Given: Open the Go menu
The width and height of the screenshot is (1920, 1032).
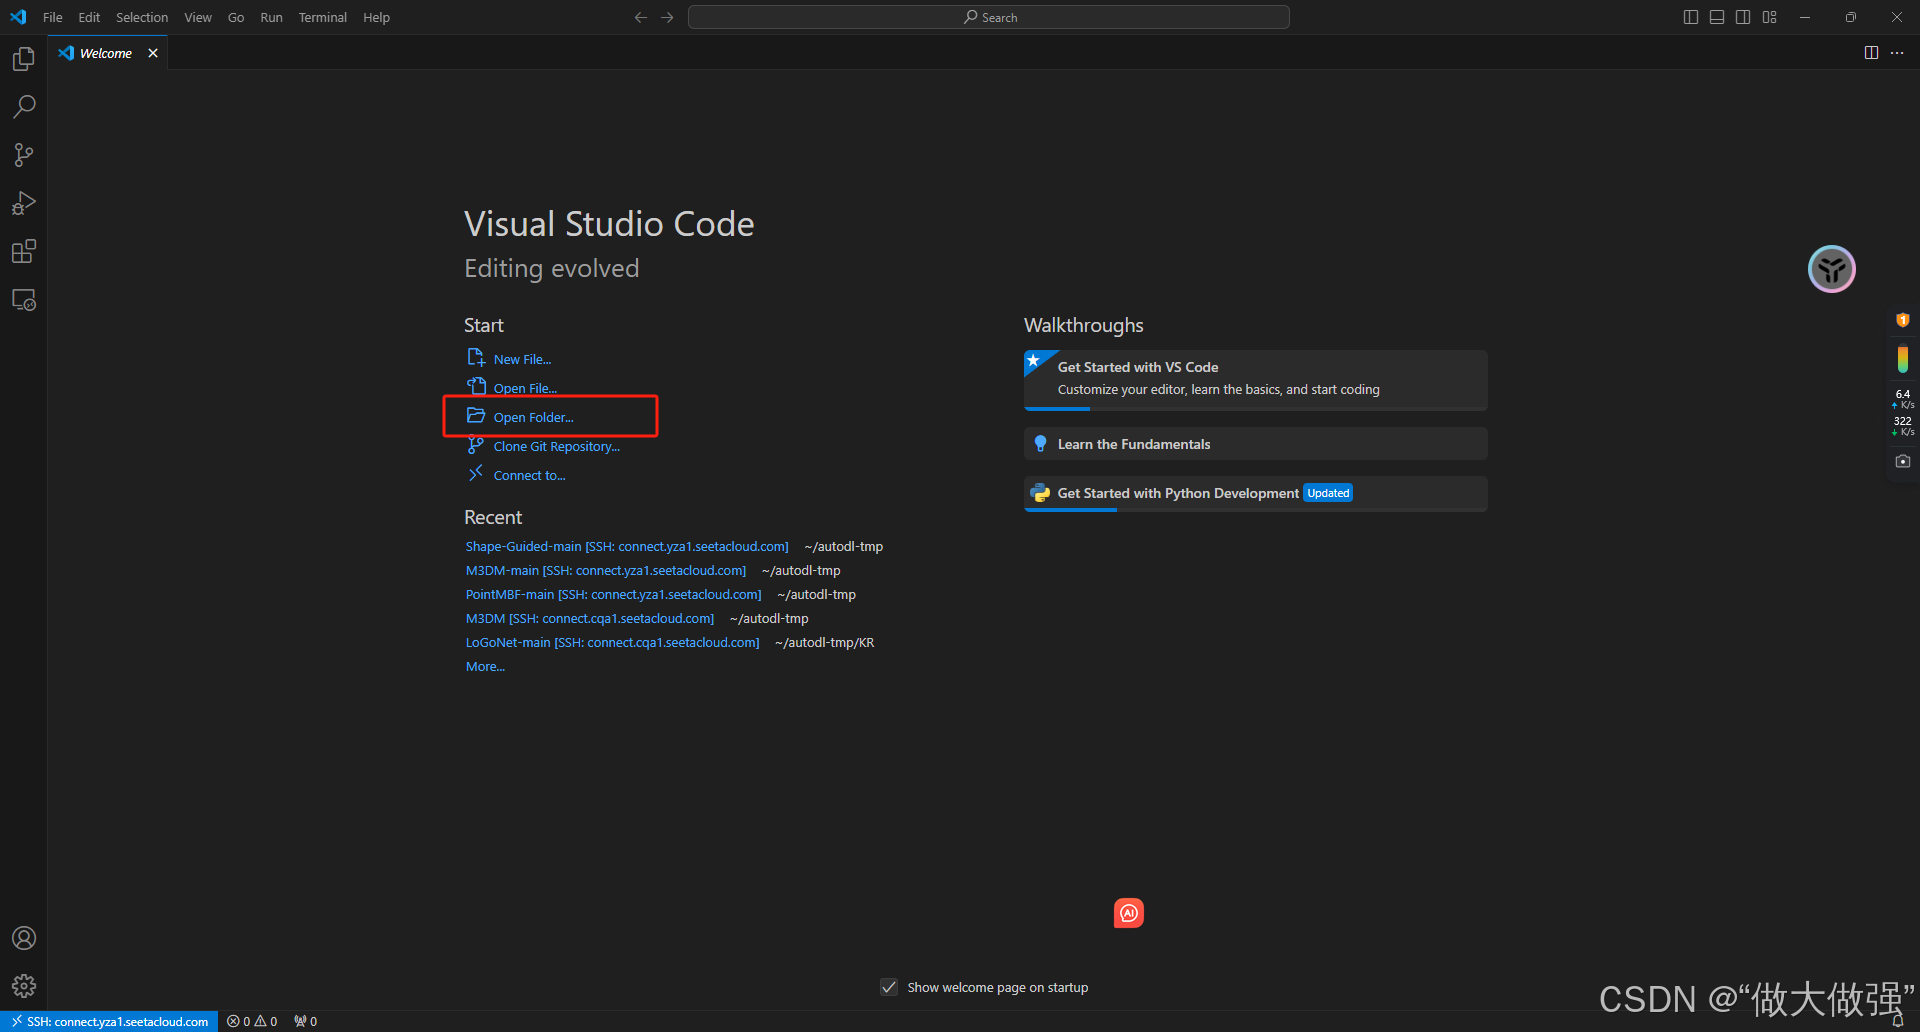Looking at the screenshot, I should 236,17.
